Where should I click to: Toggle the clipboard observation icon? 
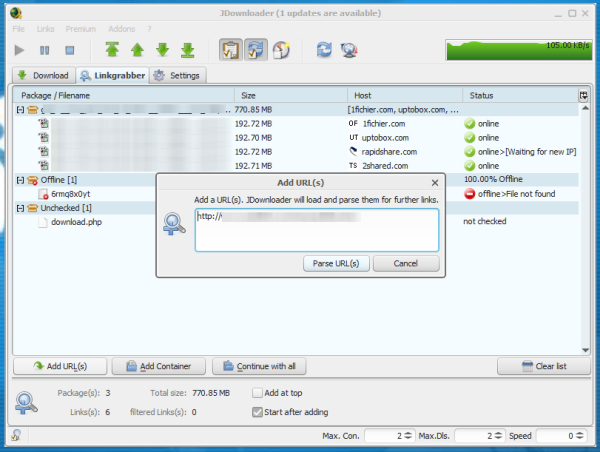229,49
